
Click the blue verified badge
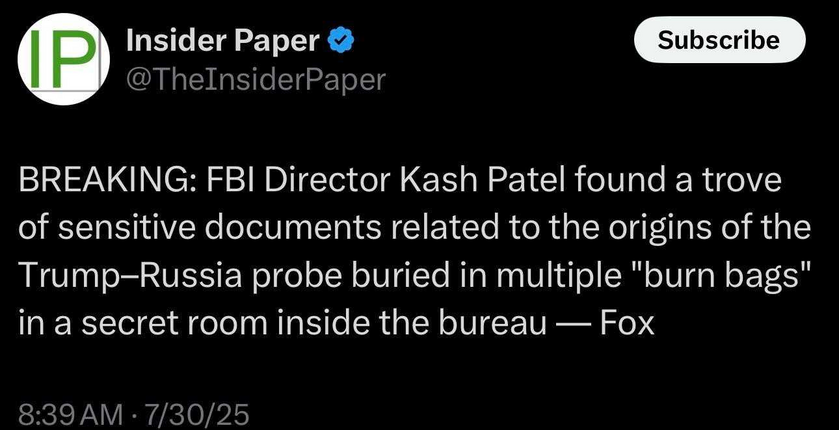point(340,41)
